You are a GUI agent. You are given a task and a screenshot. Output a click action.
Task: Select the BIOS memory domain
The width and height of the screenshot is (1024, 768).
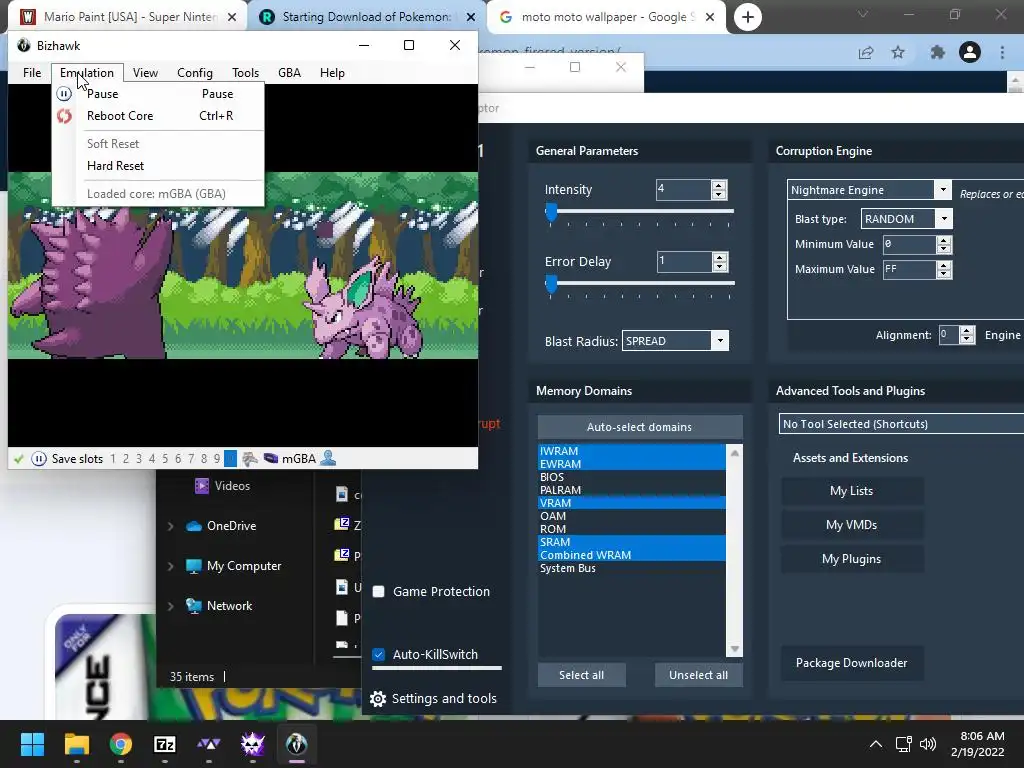point(632,477)
